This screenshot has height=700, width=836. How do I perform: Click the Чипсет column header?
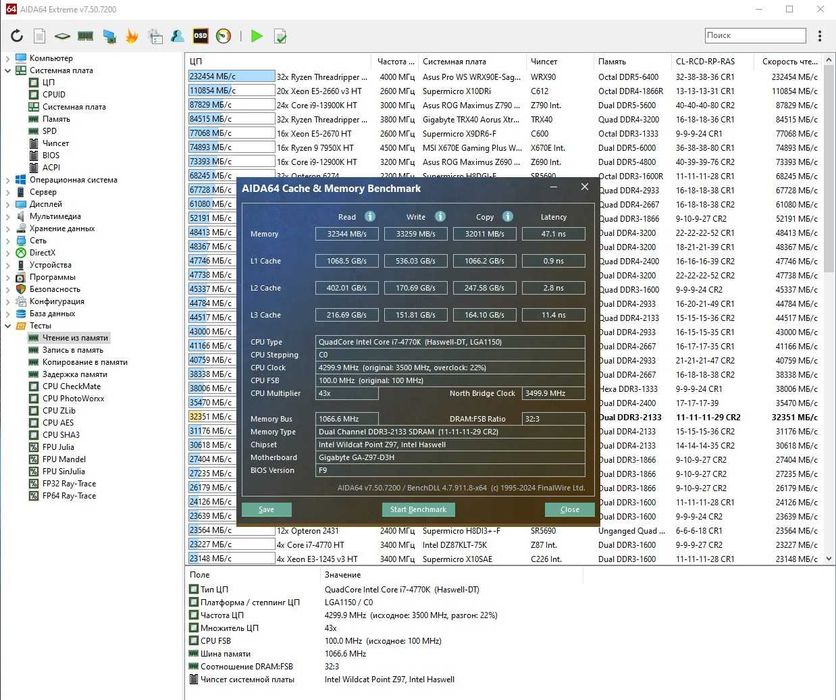544,61
